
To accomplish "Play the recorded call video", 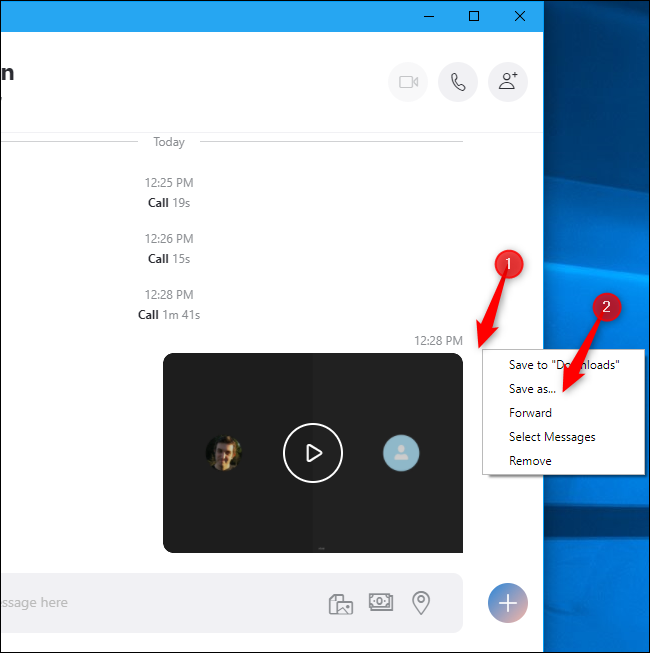I will point(313,453).
